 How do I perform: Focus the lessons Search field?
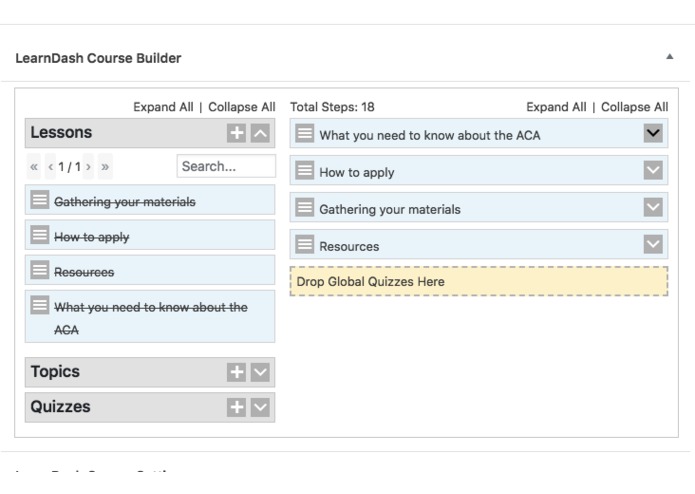pos(225,166)
